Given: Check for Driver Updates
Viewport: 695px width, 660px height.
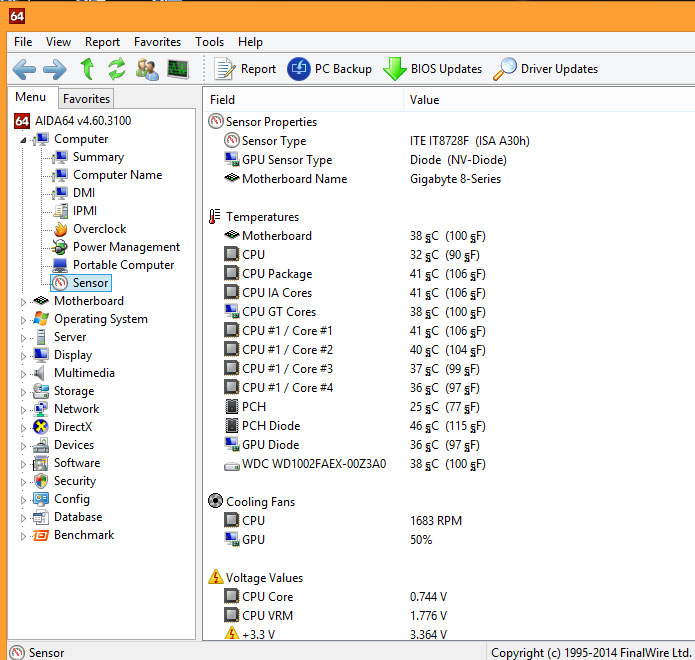Looking at the screenshot, I should click(x=546, y=69).
